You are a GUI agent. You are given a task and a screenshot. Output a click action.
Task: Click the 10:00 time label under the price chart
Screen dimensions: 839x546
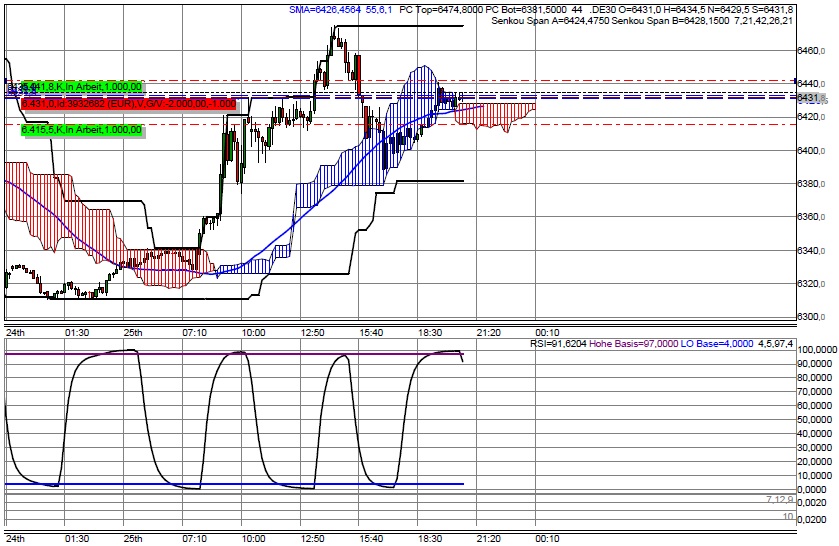[254, 332]
